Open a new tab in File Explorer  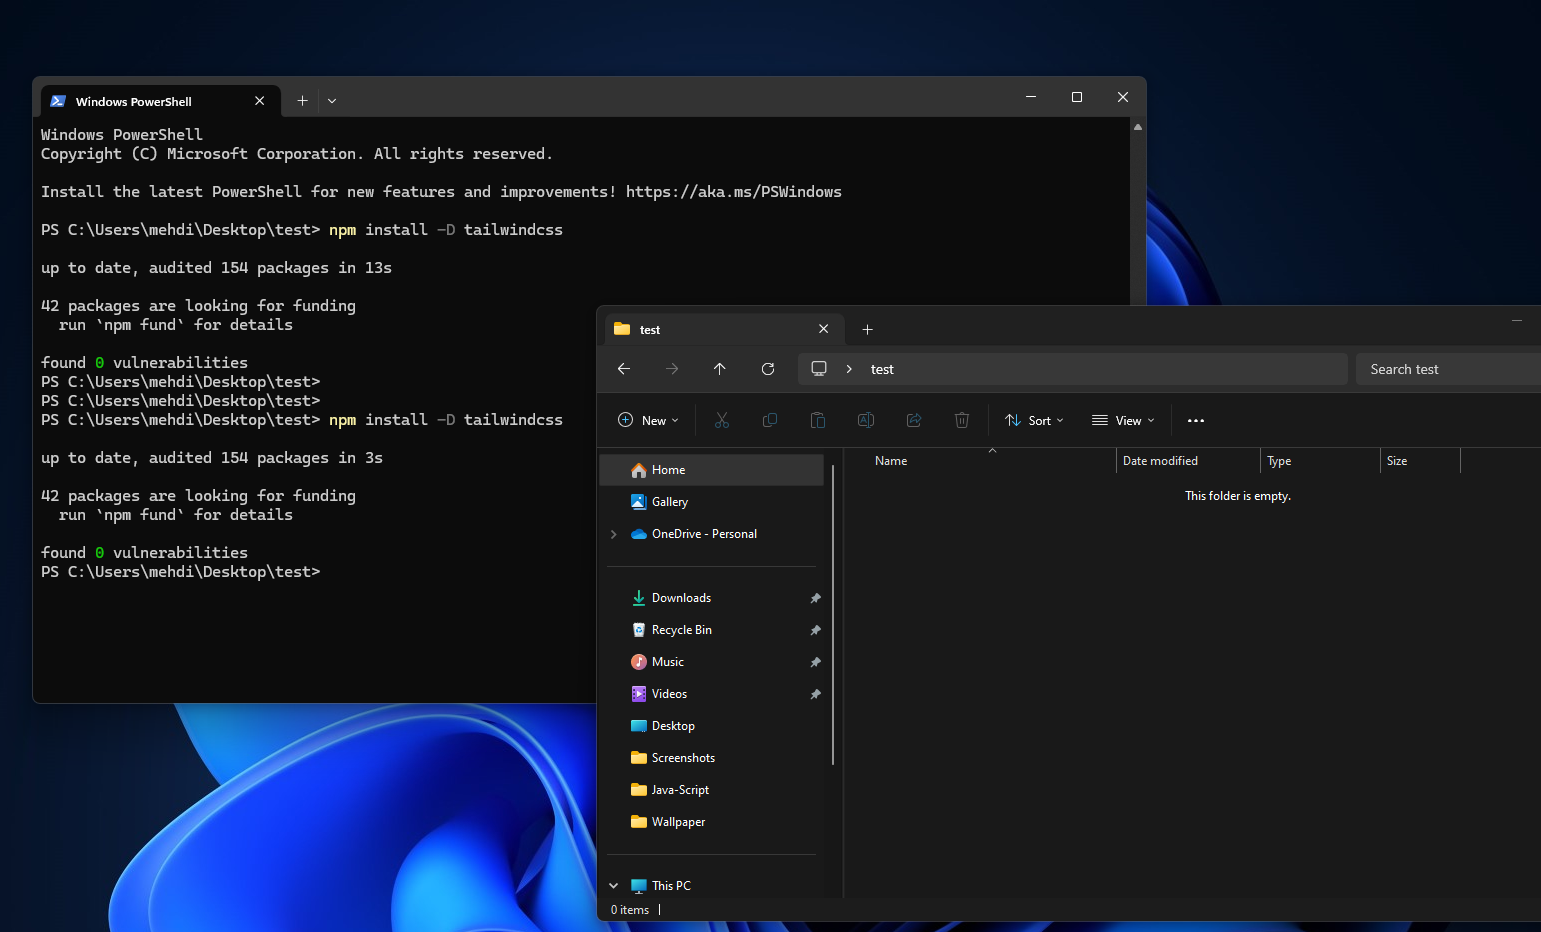point(867,329)
